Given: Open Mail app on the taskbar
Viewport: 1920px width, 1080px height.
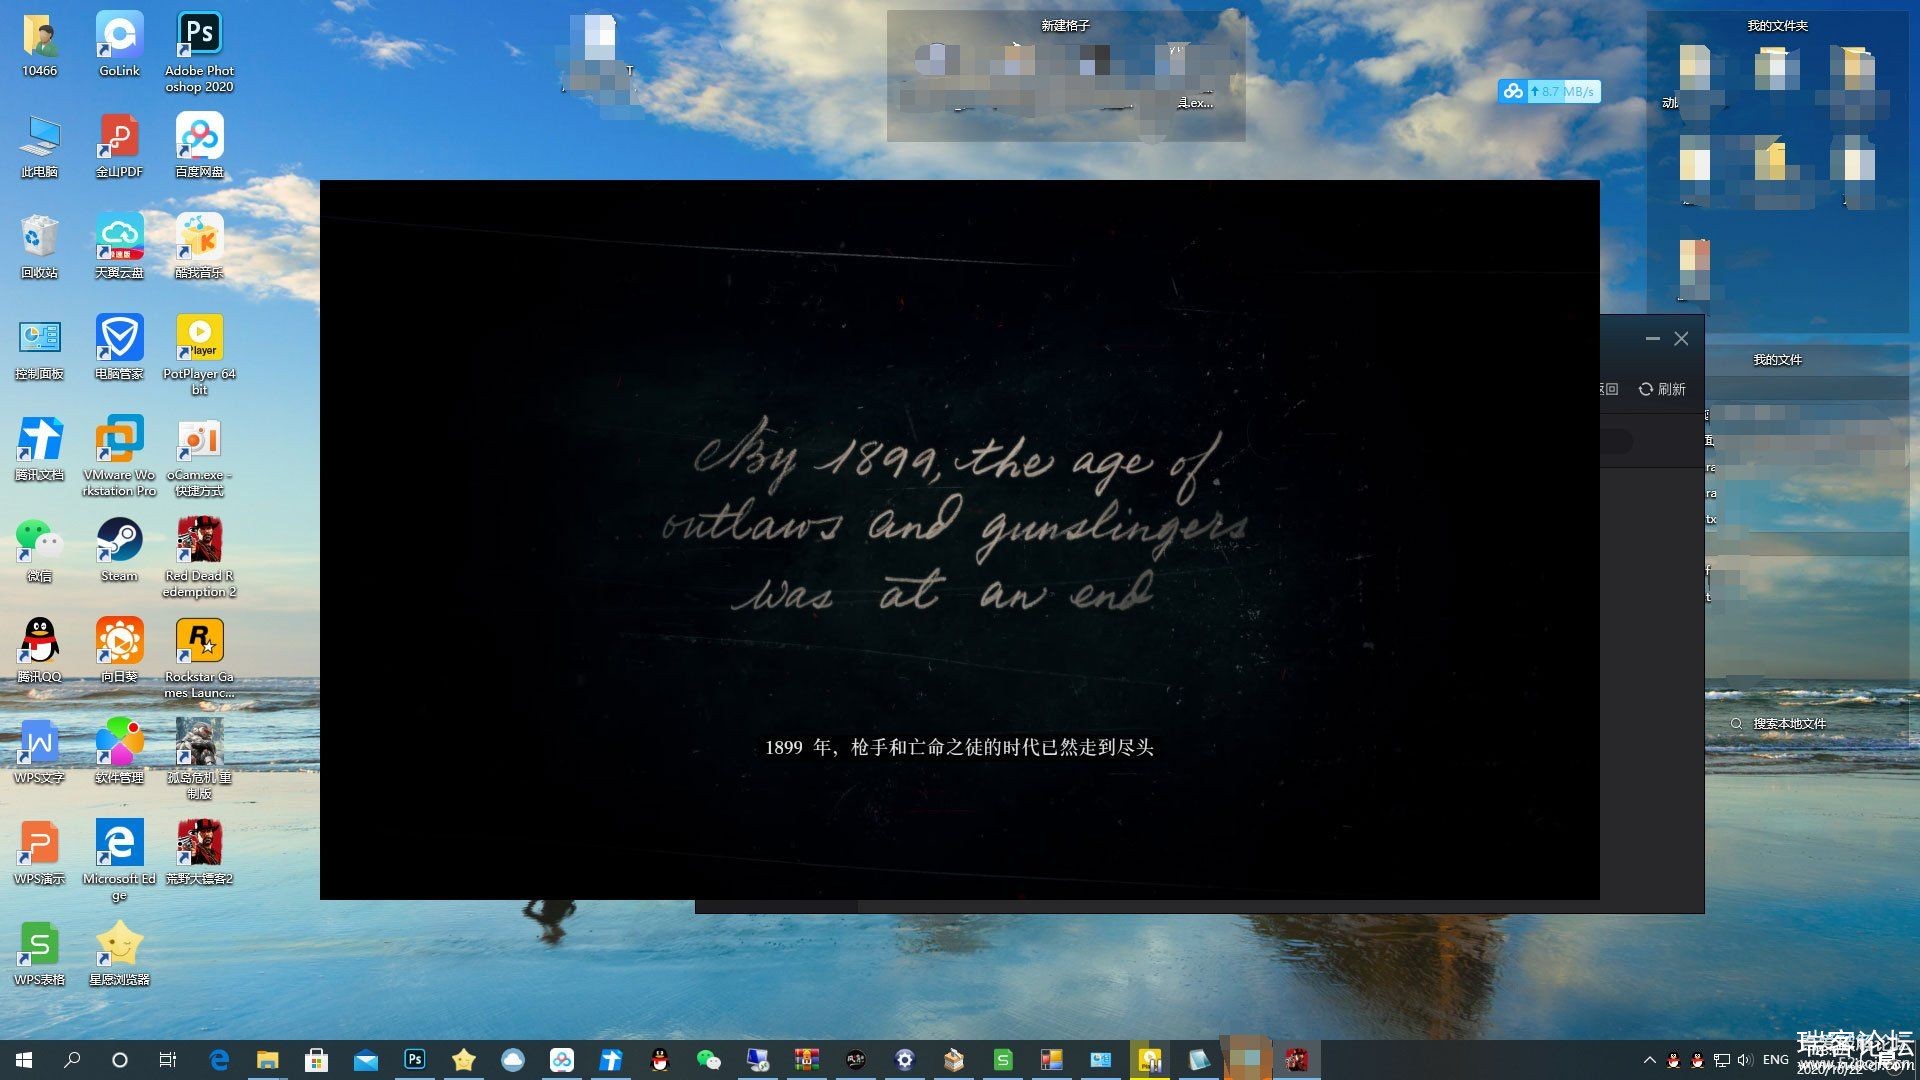Looking at the screenshot, I should 366,1060.
